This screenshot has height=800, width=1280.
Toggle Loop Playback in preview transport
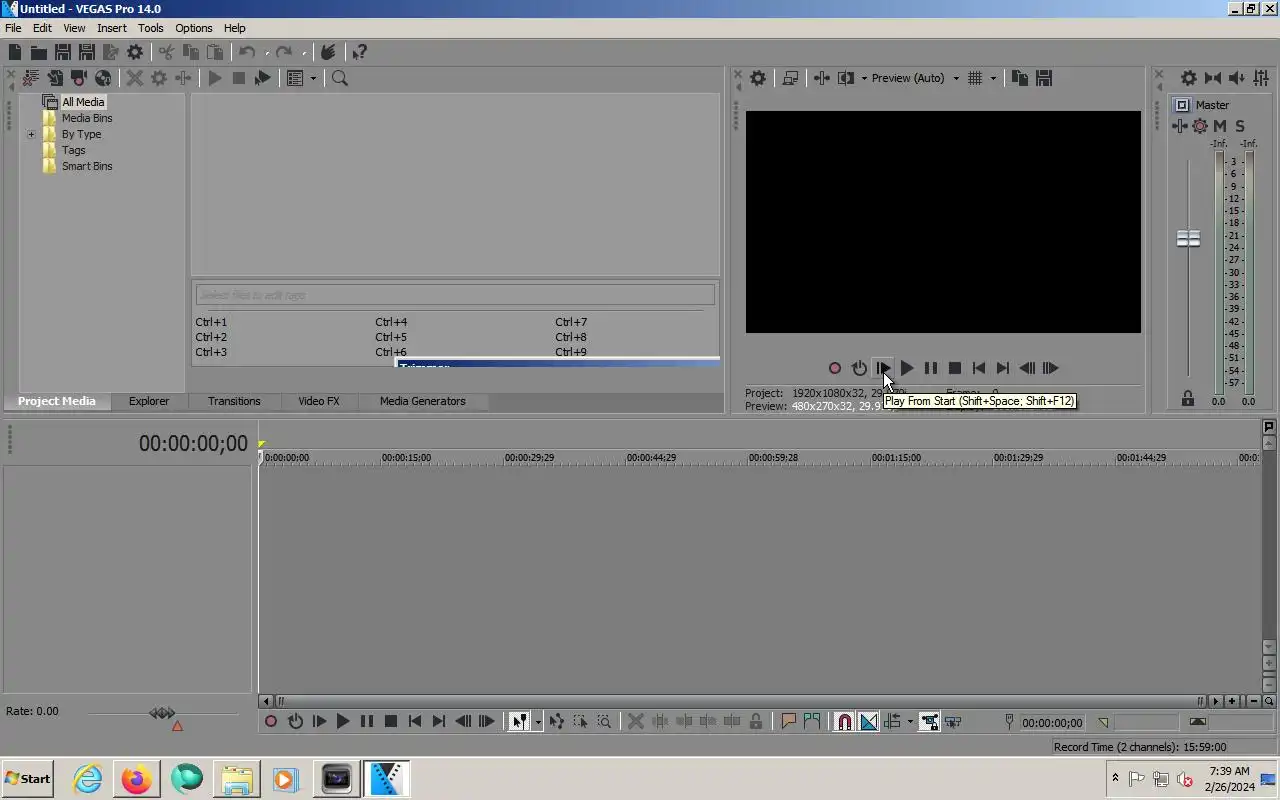tap(859, 368)
